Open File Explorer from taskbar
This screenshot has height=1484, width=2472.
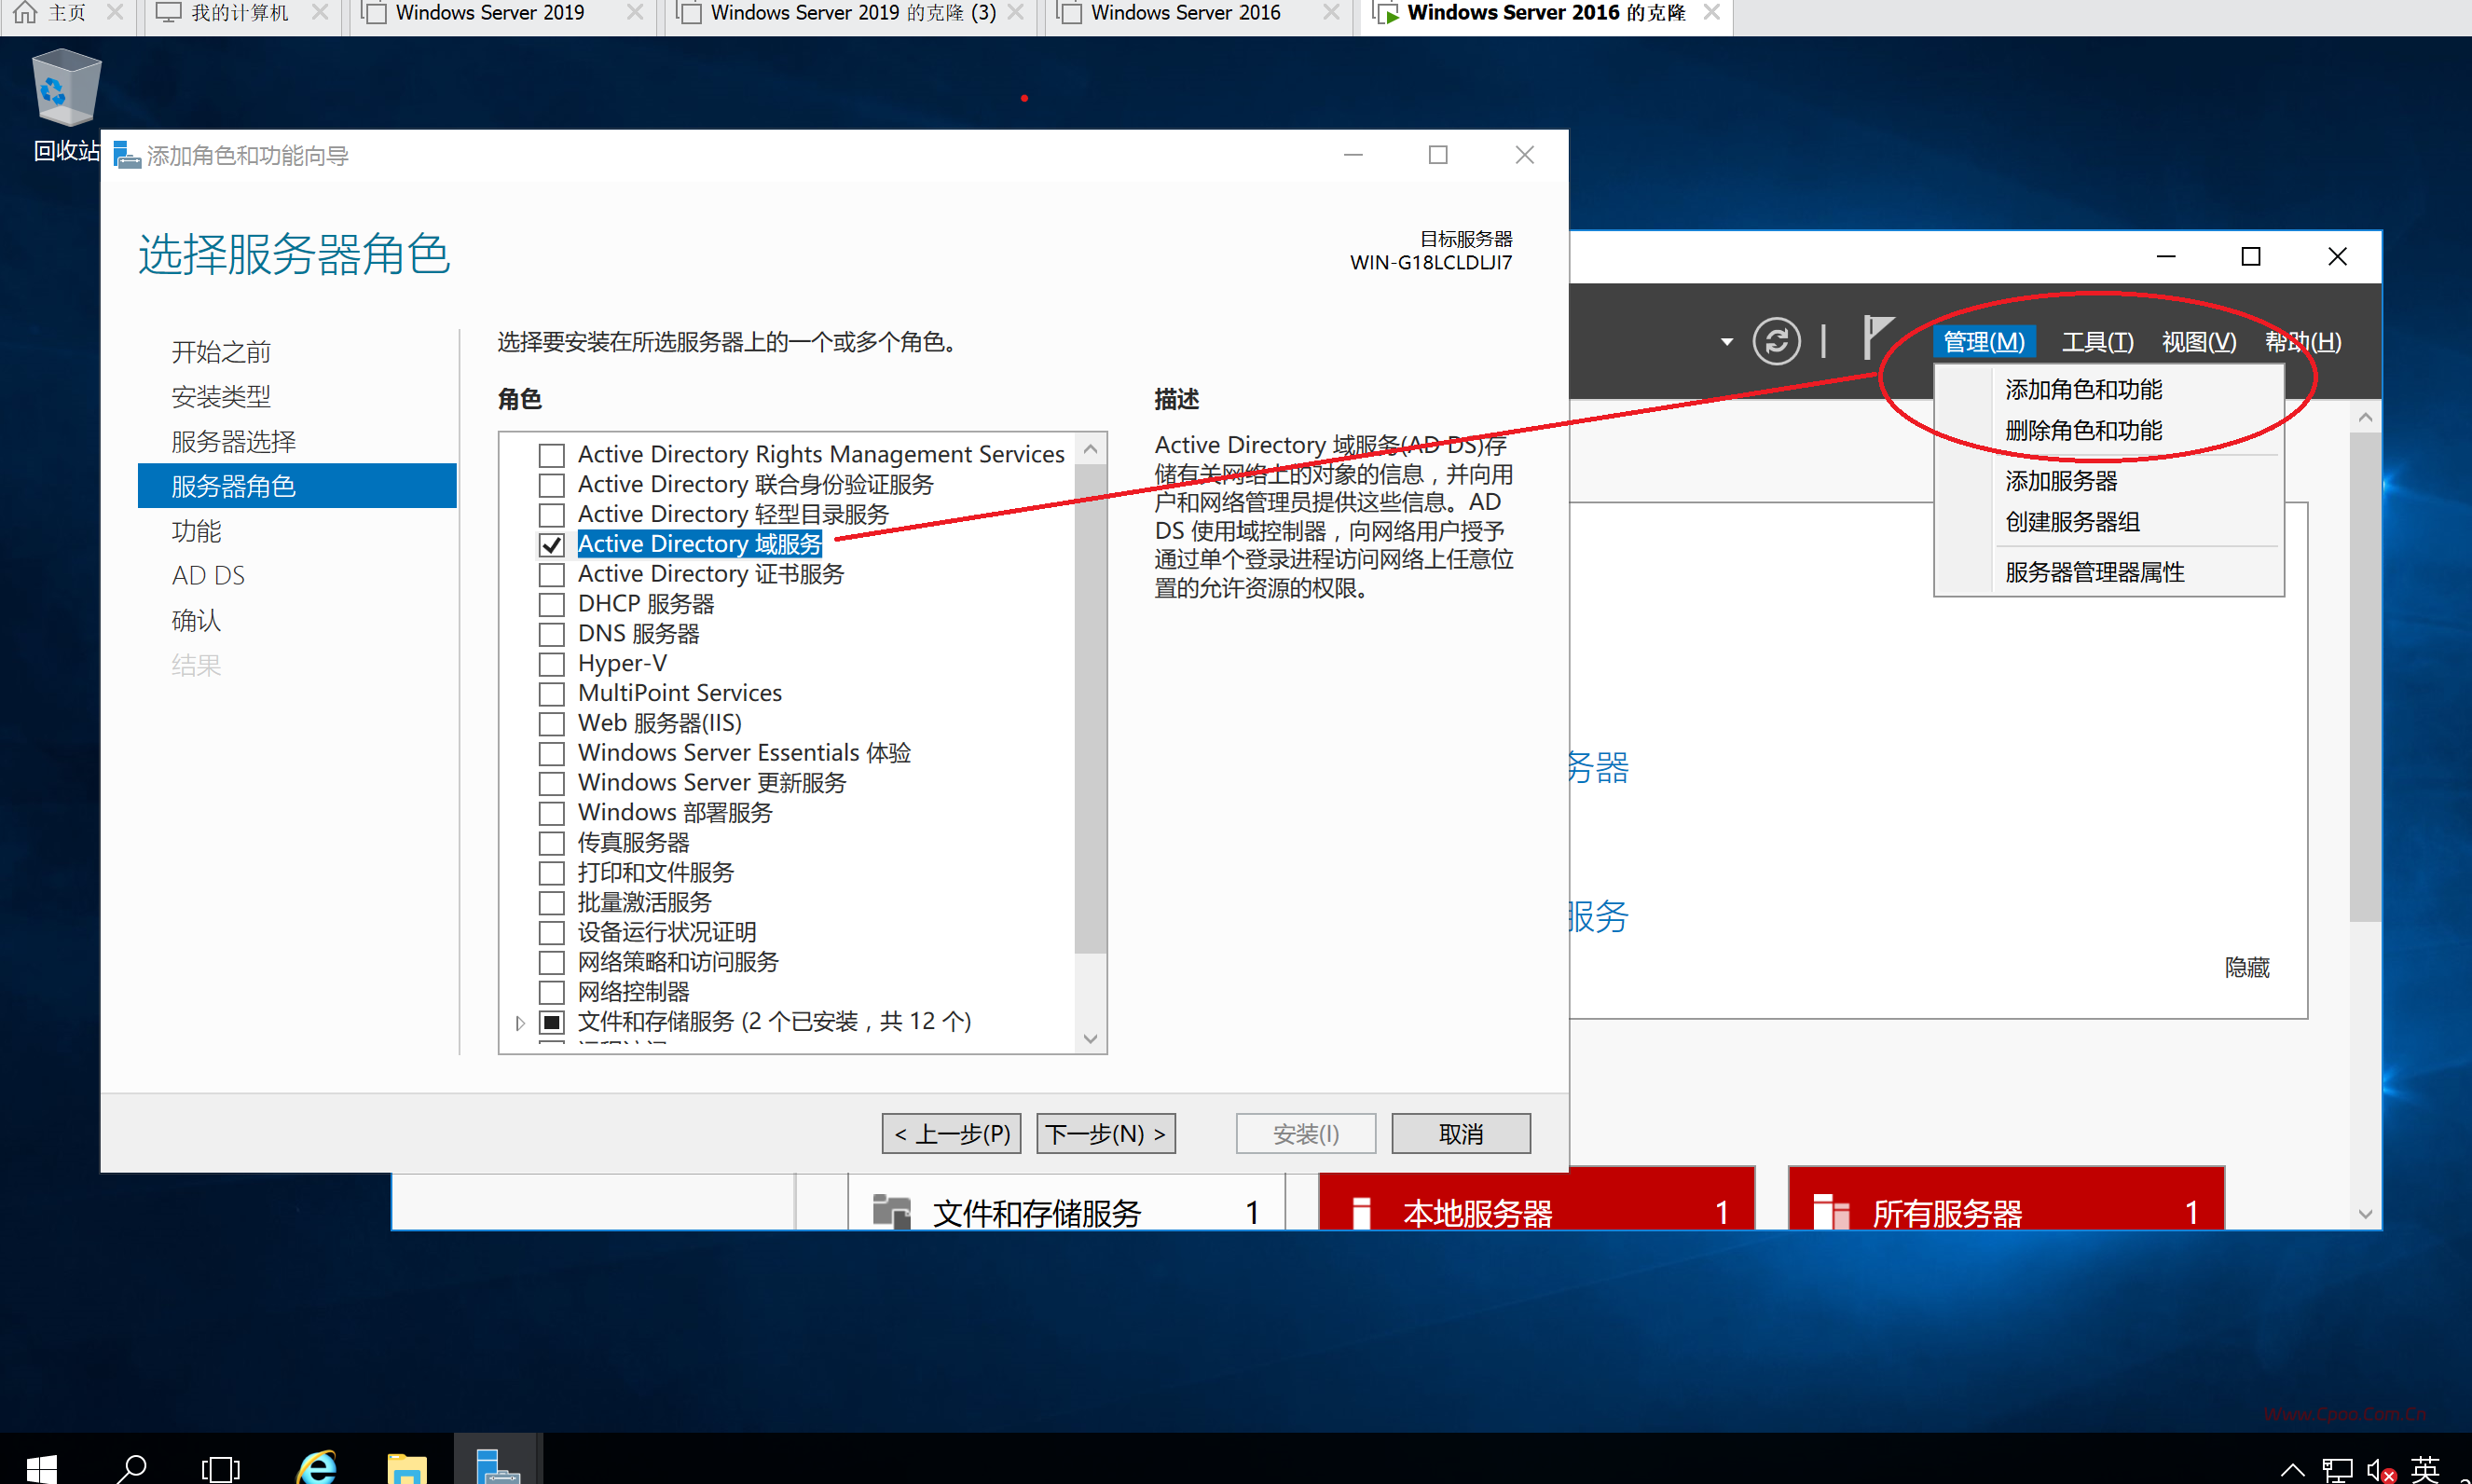(x=407, y=1468)
